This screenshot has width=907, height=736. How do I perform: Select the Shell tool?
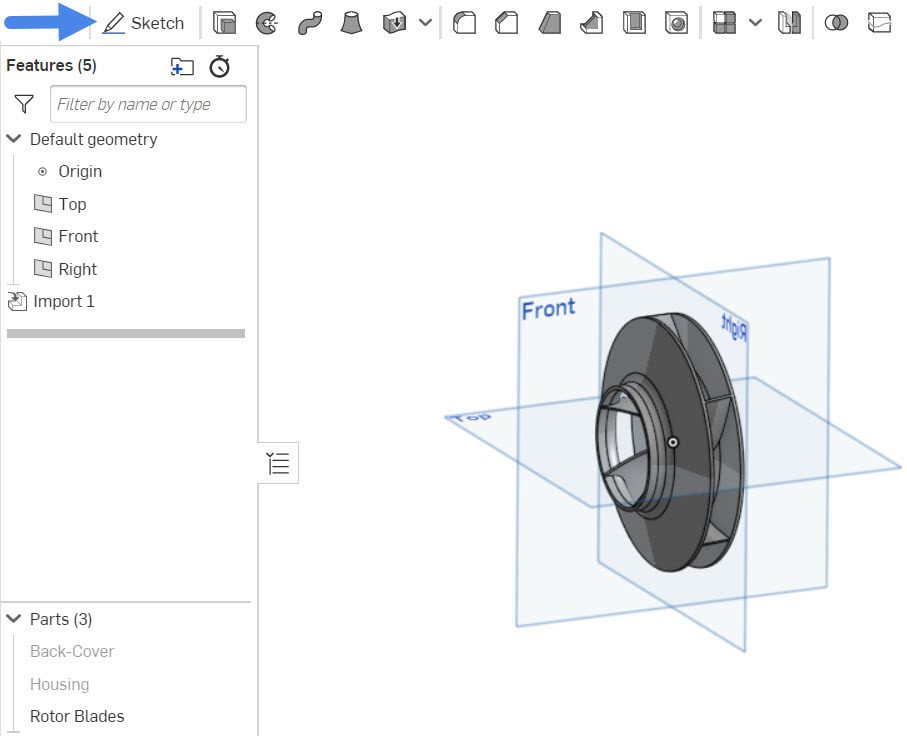pos(631,22)
